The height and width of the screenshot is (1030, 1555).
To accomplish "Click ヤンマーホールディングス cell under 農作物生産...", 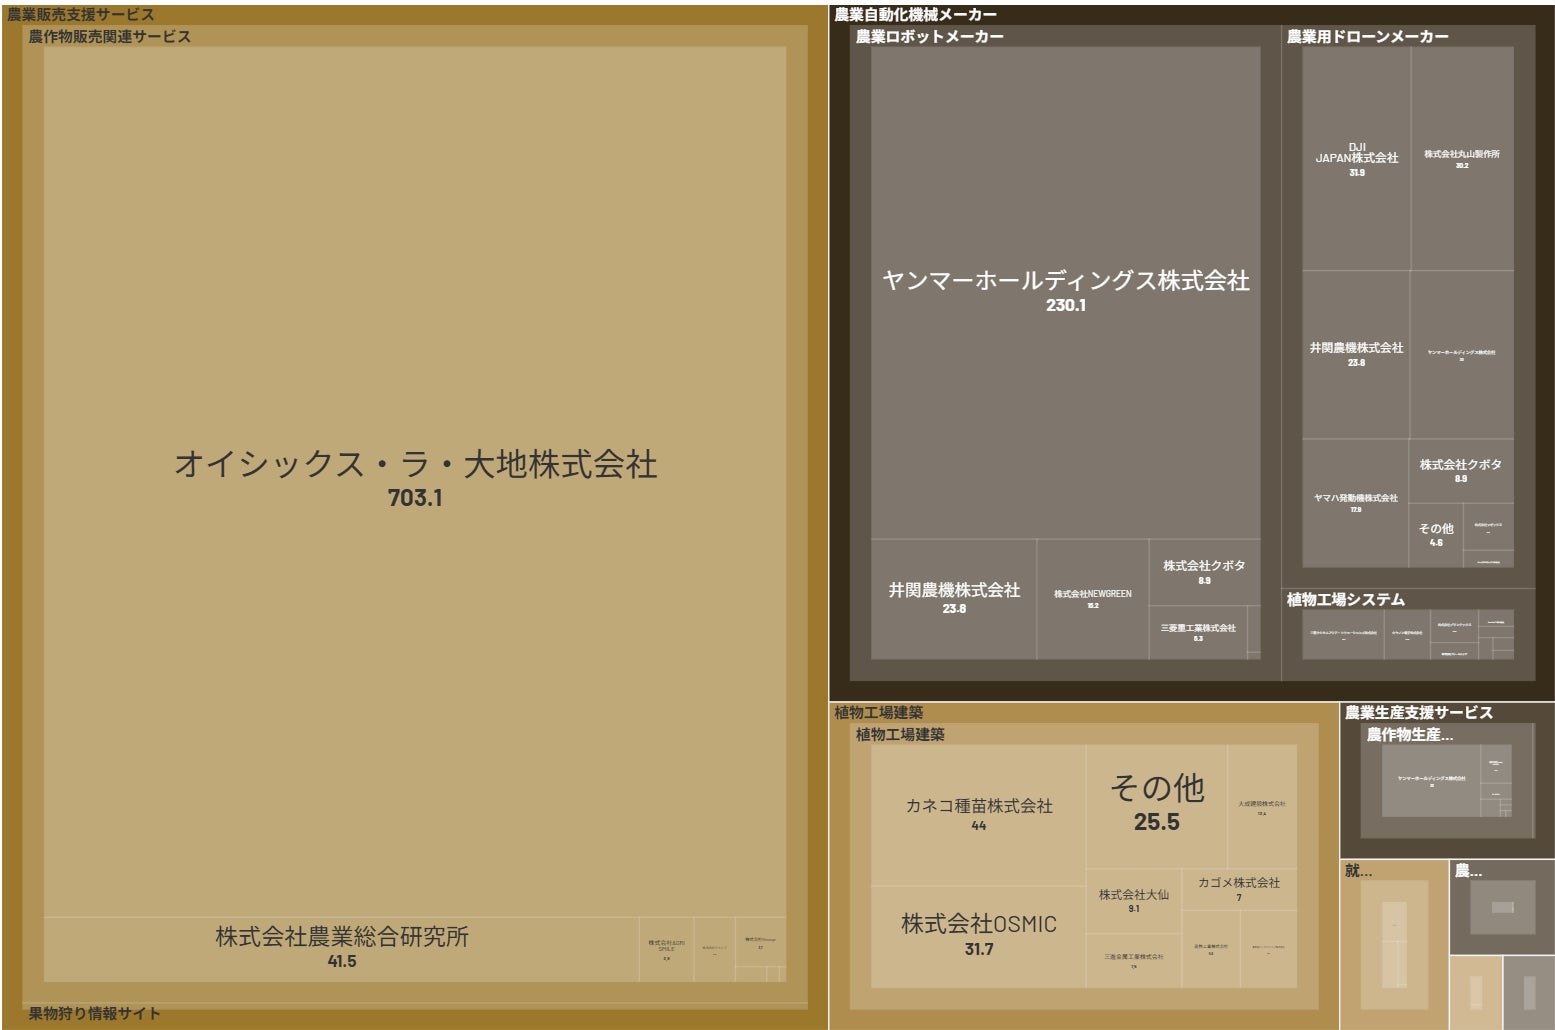I will point(1431,781).
